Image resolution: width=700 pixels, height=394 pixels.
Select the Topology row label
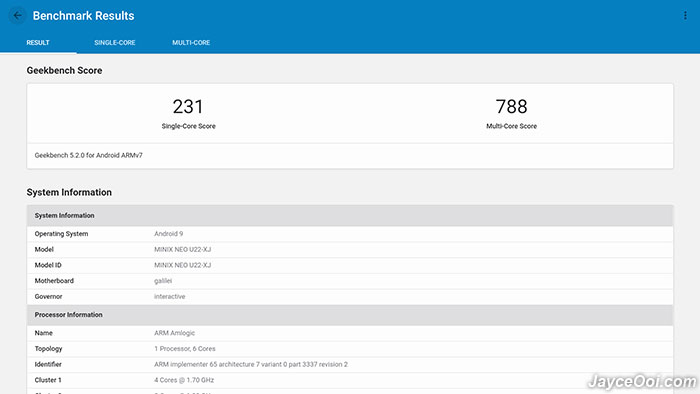pos(49,348)
